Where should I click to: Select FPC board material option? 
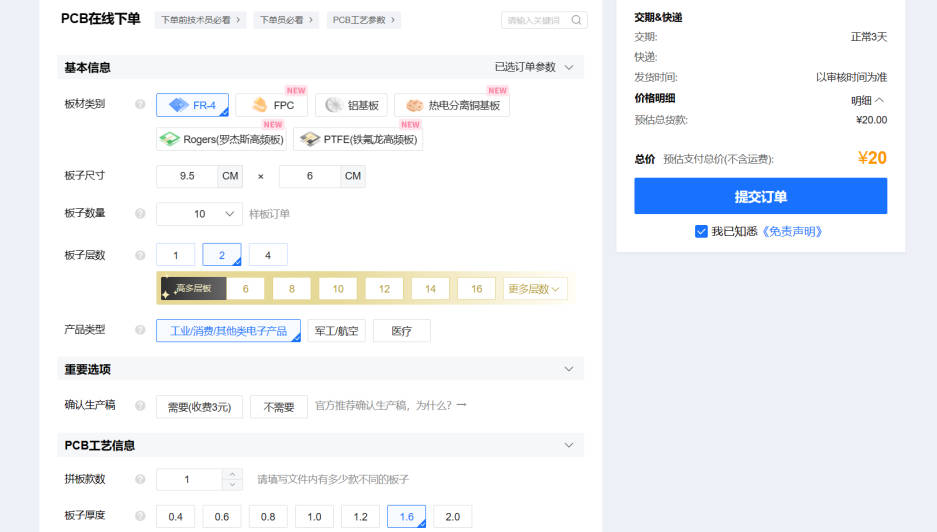272,105
